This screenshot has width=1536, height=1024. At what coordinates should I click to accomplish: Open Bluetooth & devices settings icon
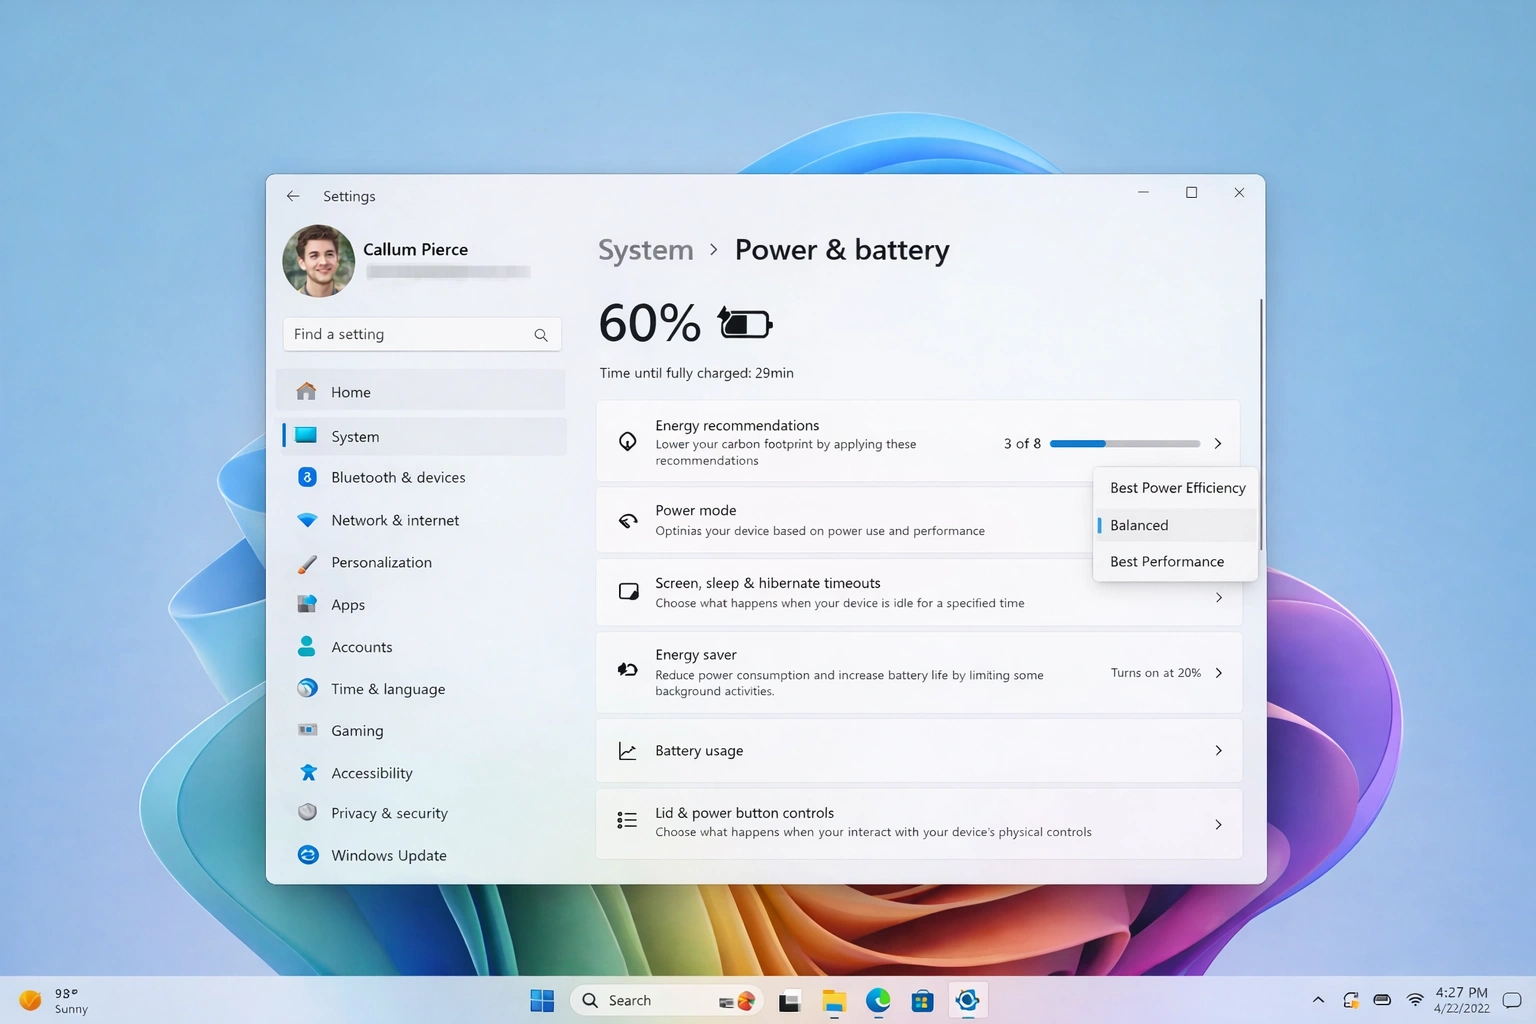coord(306,477)
